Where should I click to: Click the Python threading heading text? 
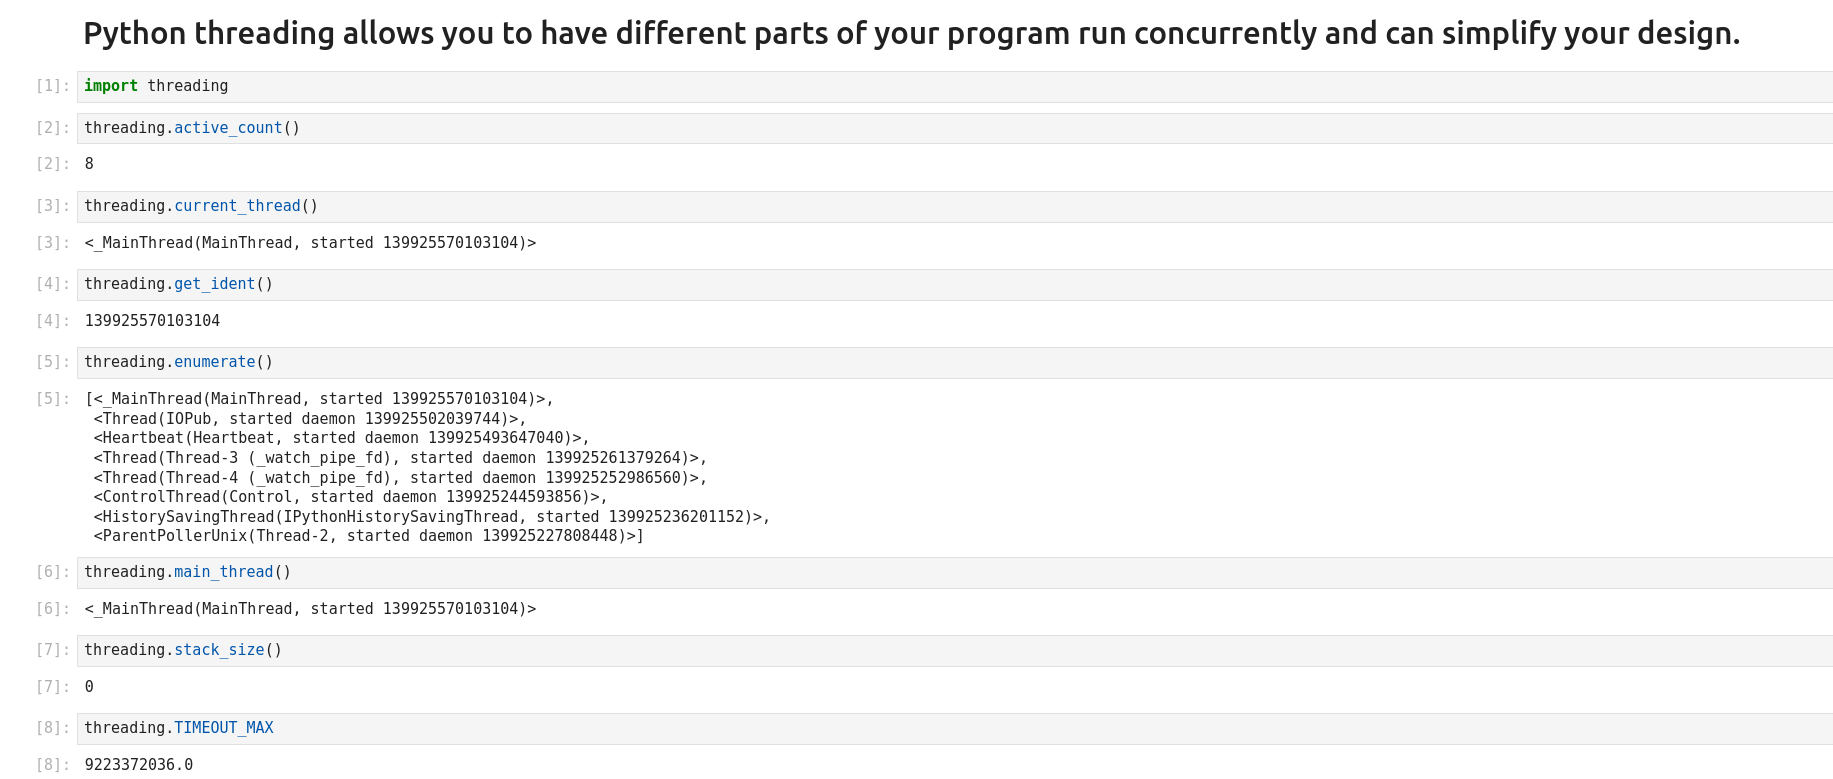tap(911, 34)
